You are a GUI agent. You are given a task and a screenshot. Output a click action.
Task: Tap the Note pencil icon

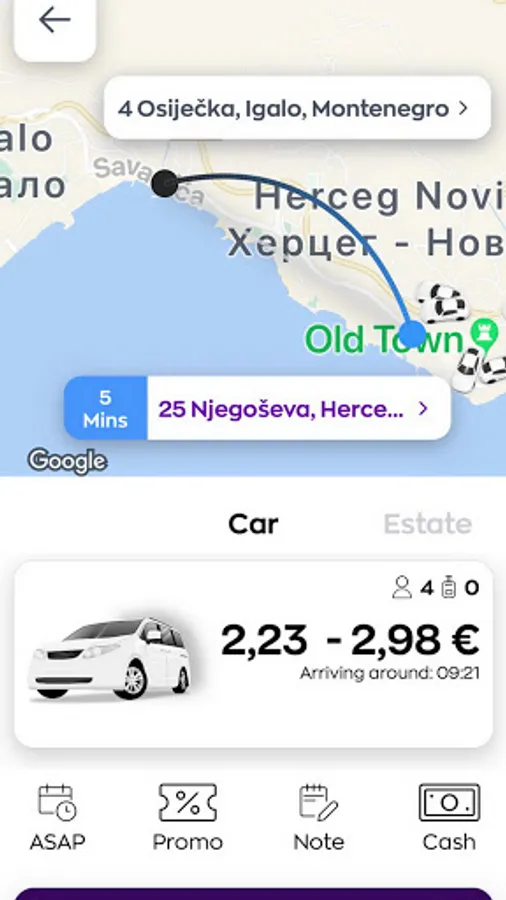(318, 802)
